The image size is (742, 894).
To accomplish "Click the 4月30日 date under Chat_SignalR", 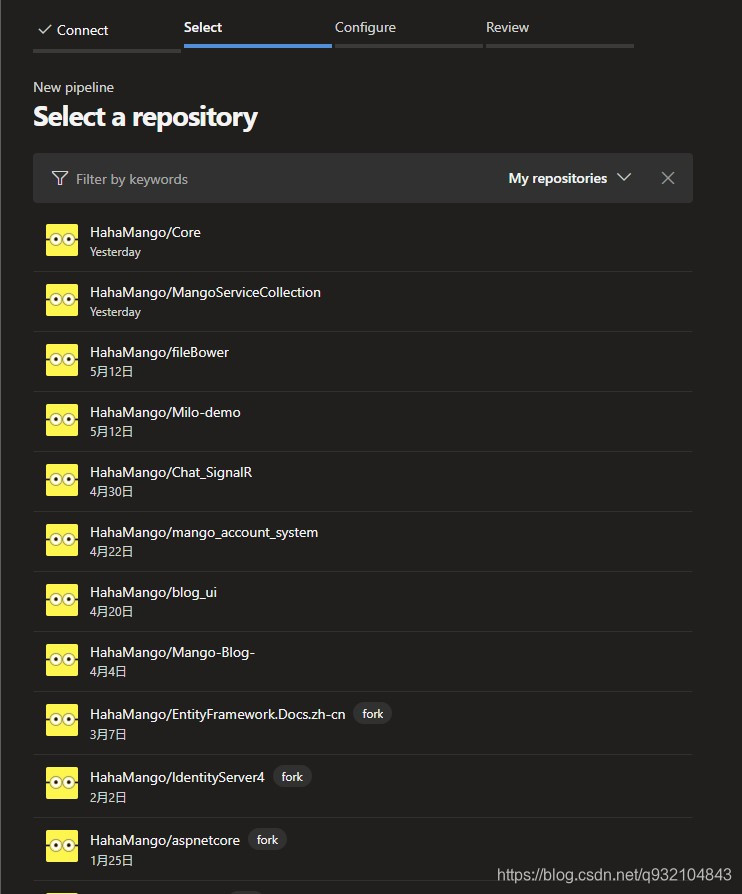I will click(x=111, y=491).
